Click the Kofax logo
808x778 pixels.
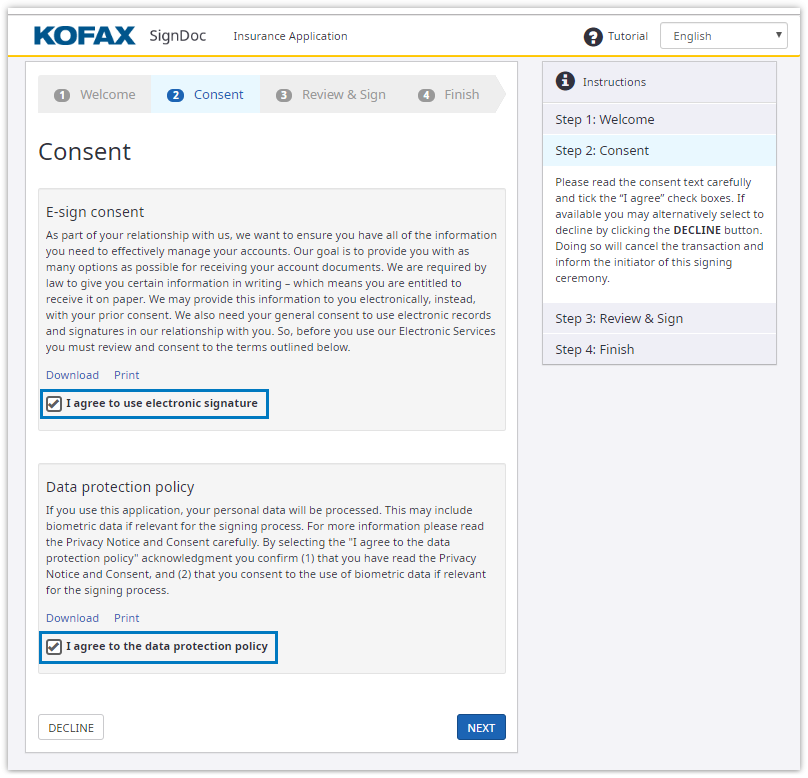(85, 36)
